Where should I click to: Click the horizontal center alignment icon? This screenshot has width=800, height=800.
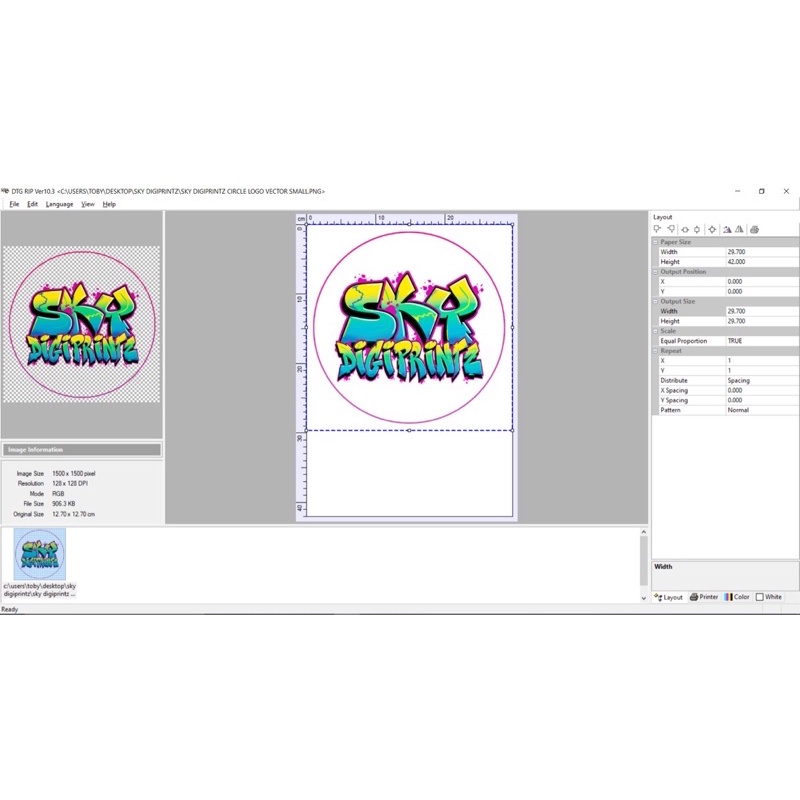[x=685, y=229]
